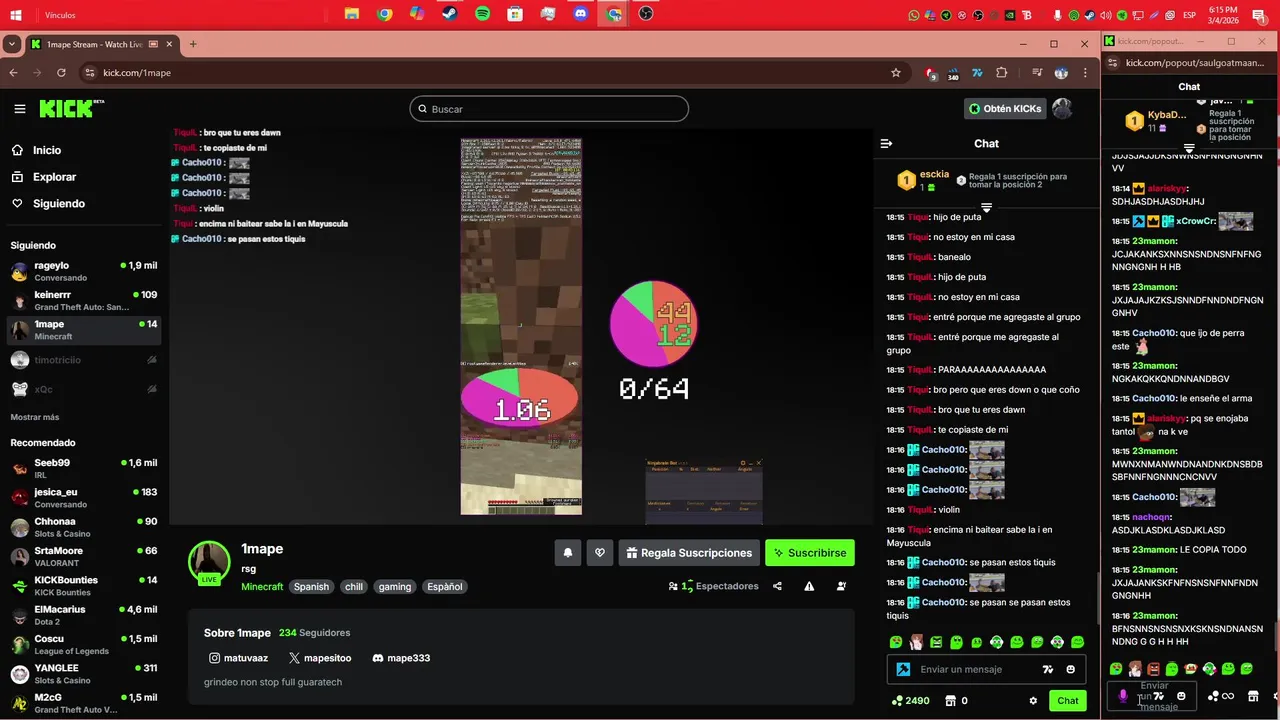The height and width of the screenshot is (720, 1280).
Task: Open emoji picker in main chat input
Action: tap(1071, 669)
